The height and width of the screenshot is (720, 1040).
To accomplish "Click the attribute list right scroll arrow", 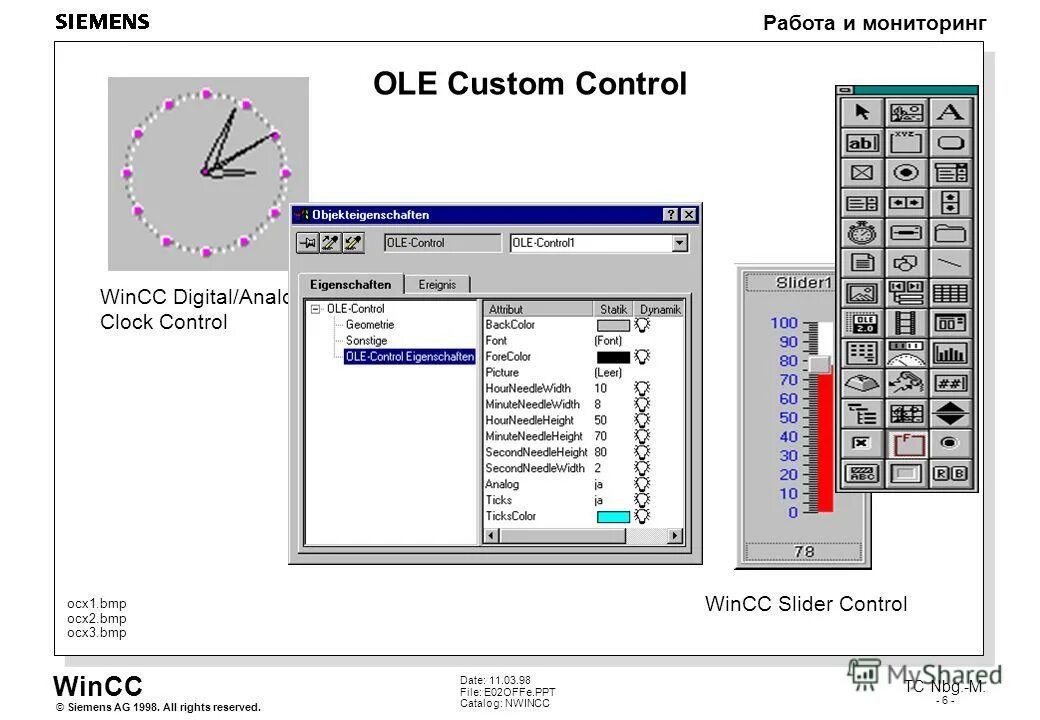I will [x=675, y=536].
